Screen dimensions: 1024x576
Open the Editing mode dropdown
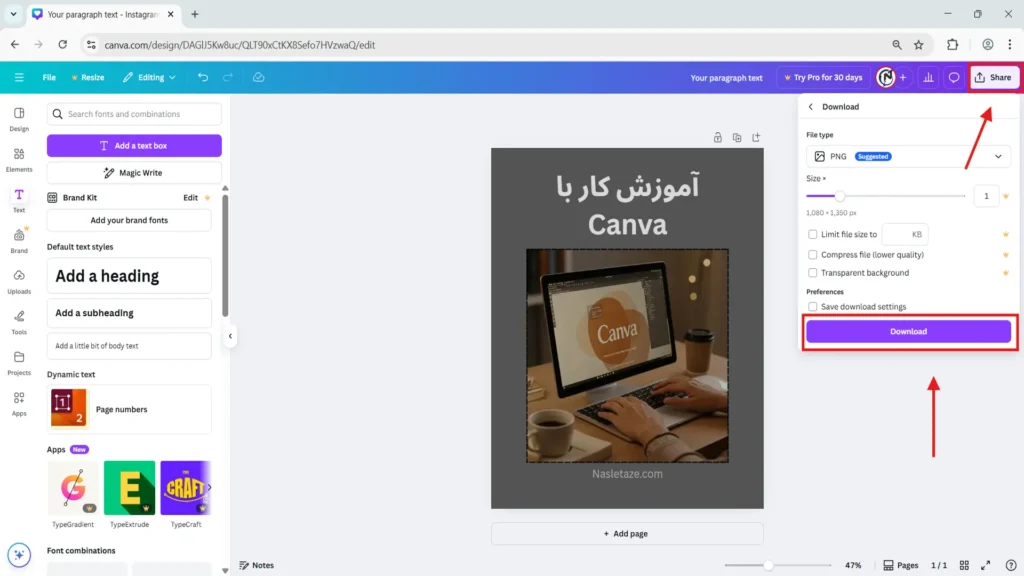point(150,77)
